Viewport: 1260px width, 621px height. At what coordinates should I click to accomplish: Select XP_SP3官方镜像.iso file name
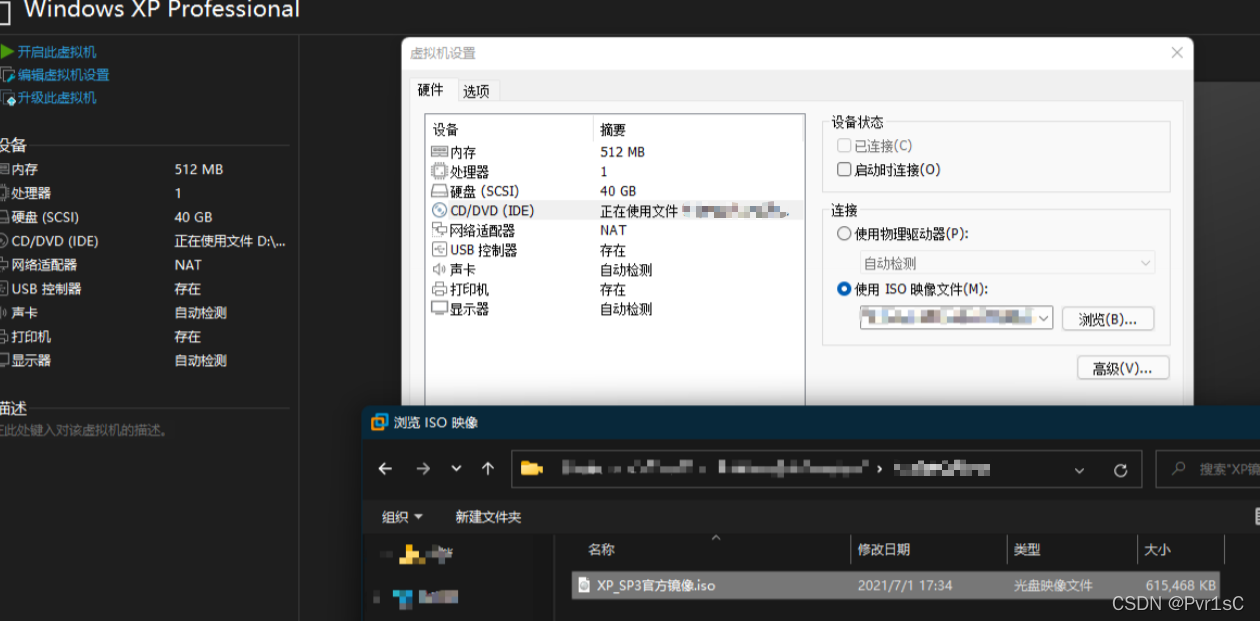pyautogui.click(x=656, y=585)
